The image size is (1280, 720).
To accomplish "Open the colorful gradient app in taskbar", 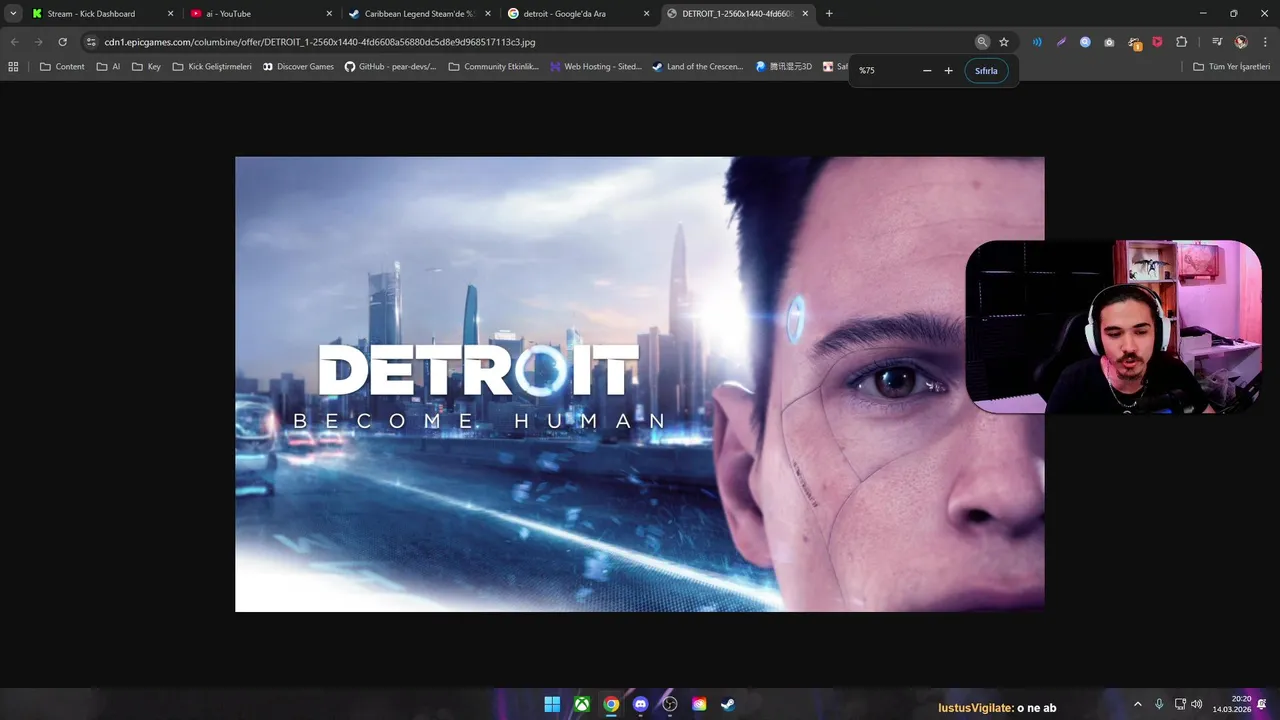I will click(x=699, y=704).
